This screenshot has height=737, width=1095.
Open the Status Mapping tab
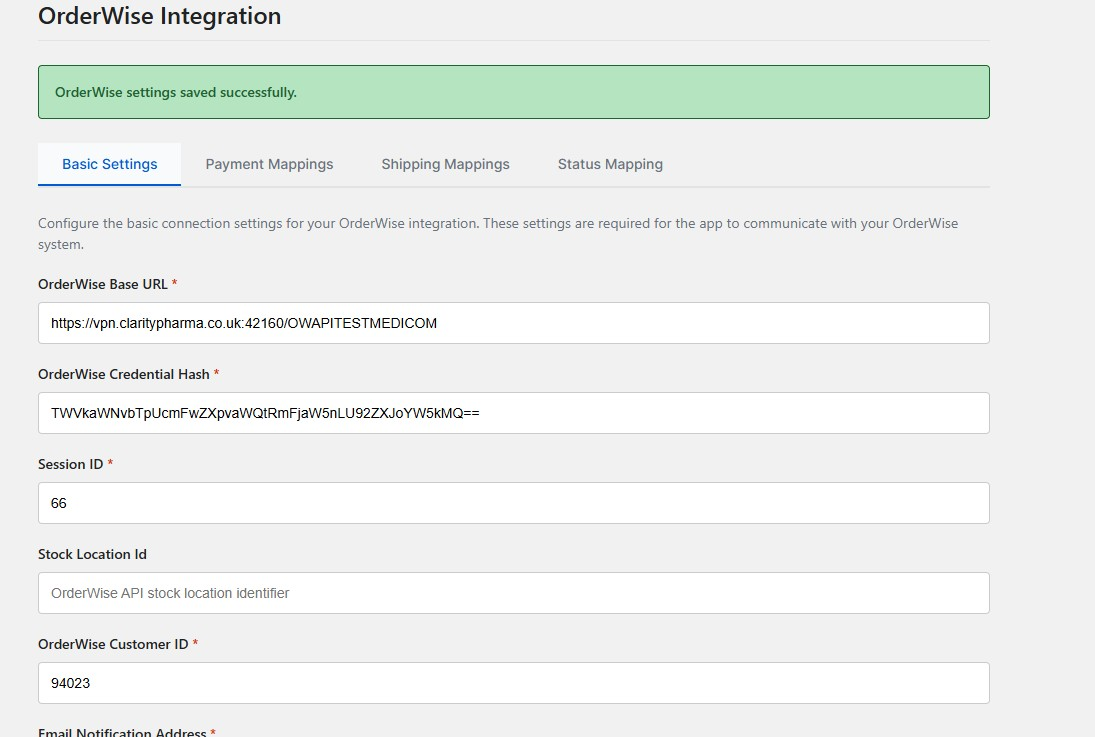pos(610,164)
